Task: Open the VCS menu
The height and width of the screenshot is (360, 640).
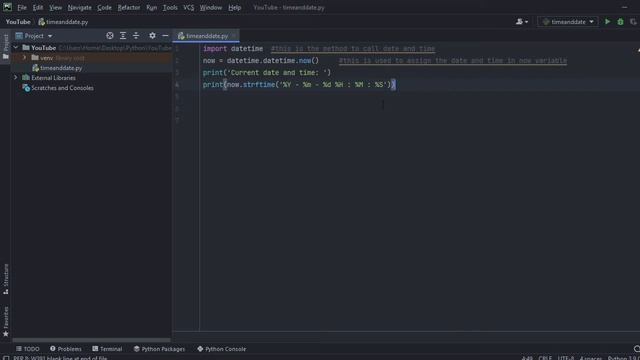Action: pyautogui.click(x=189, y=7)
